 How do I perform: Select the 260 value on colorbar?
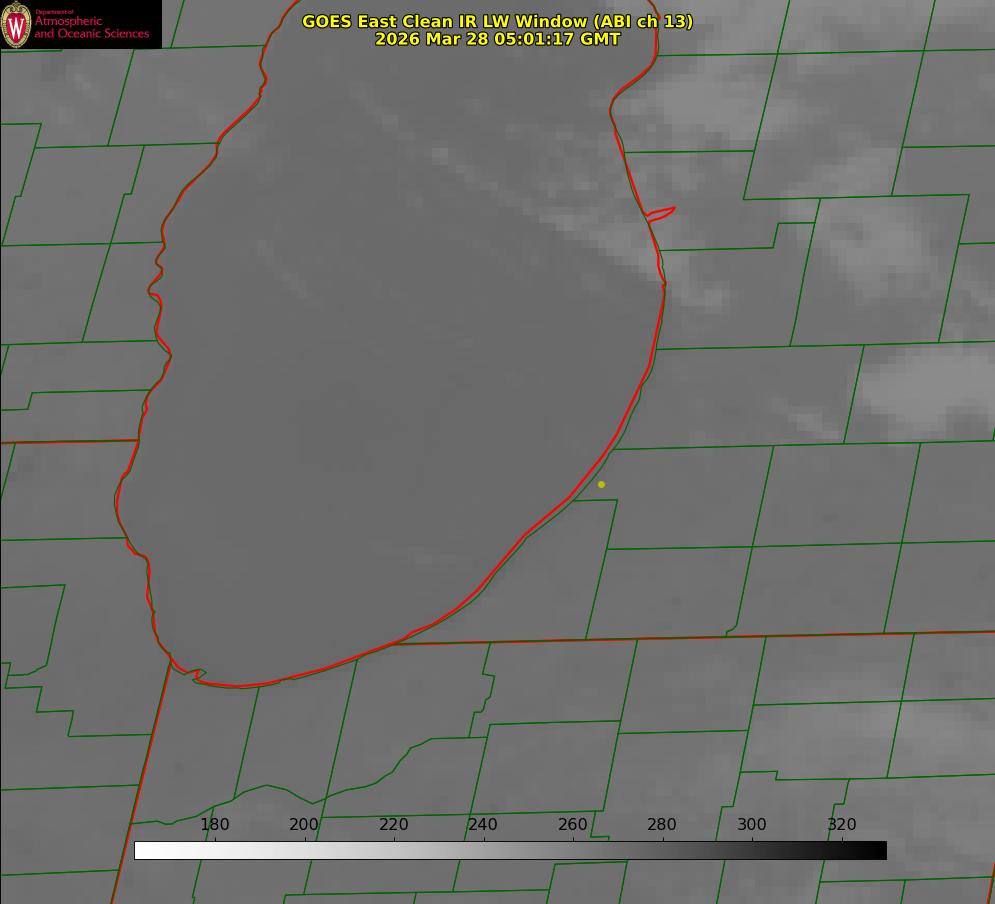(x=572, y=825)
